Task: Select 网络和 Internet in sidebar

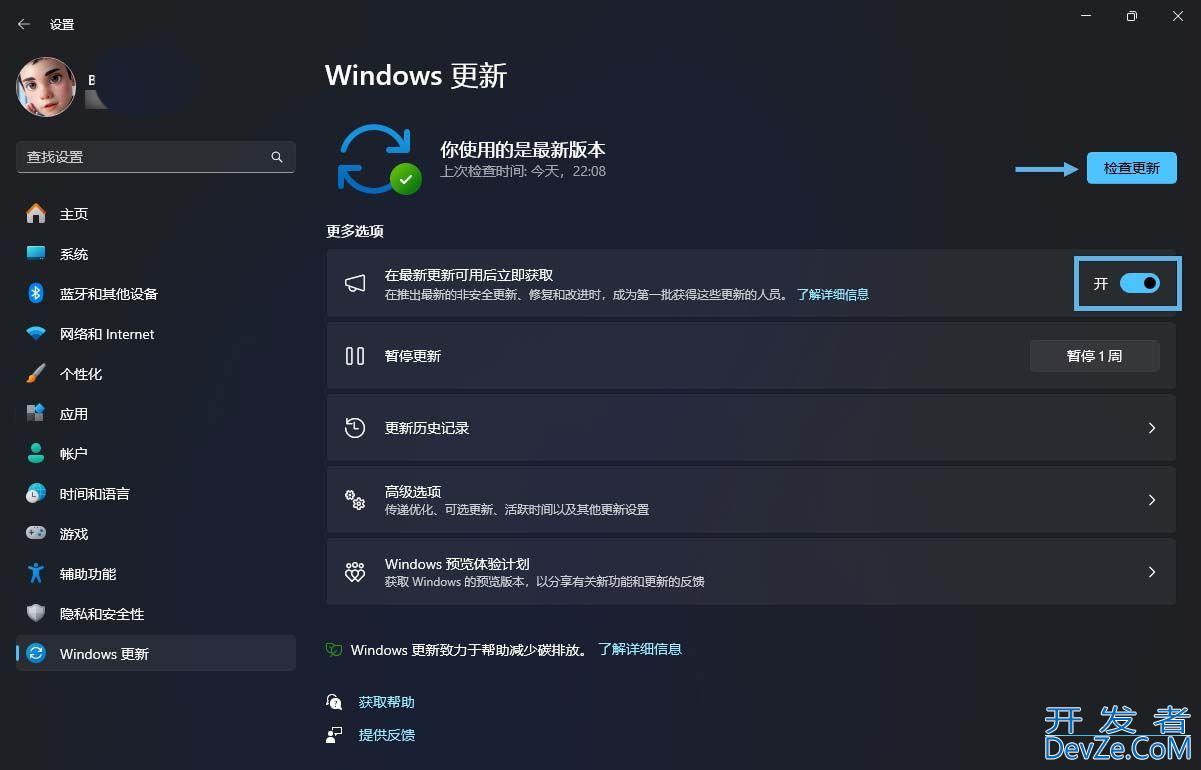Action: pyautogui.click(x=156, y=334)
